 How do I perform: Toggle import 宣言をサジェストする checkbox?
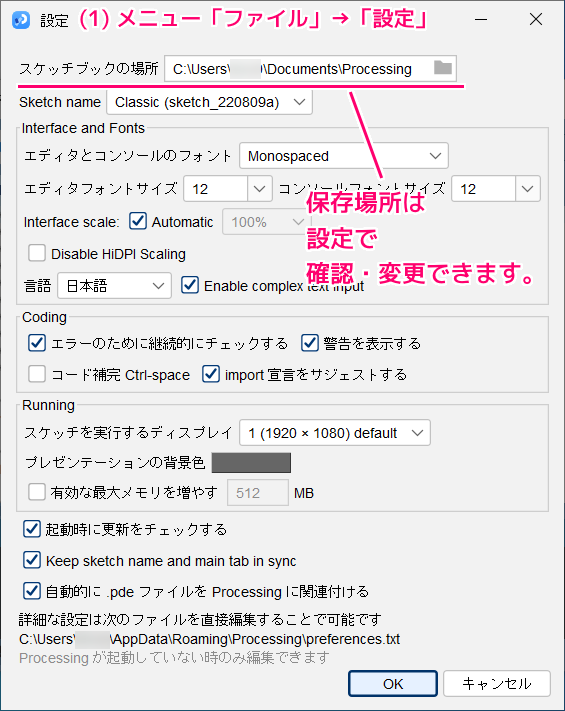coord(211,374)
